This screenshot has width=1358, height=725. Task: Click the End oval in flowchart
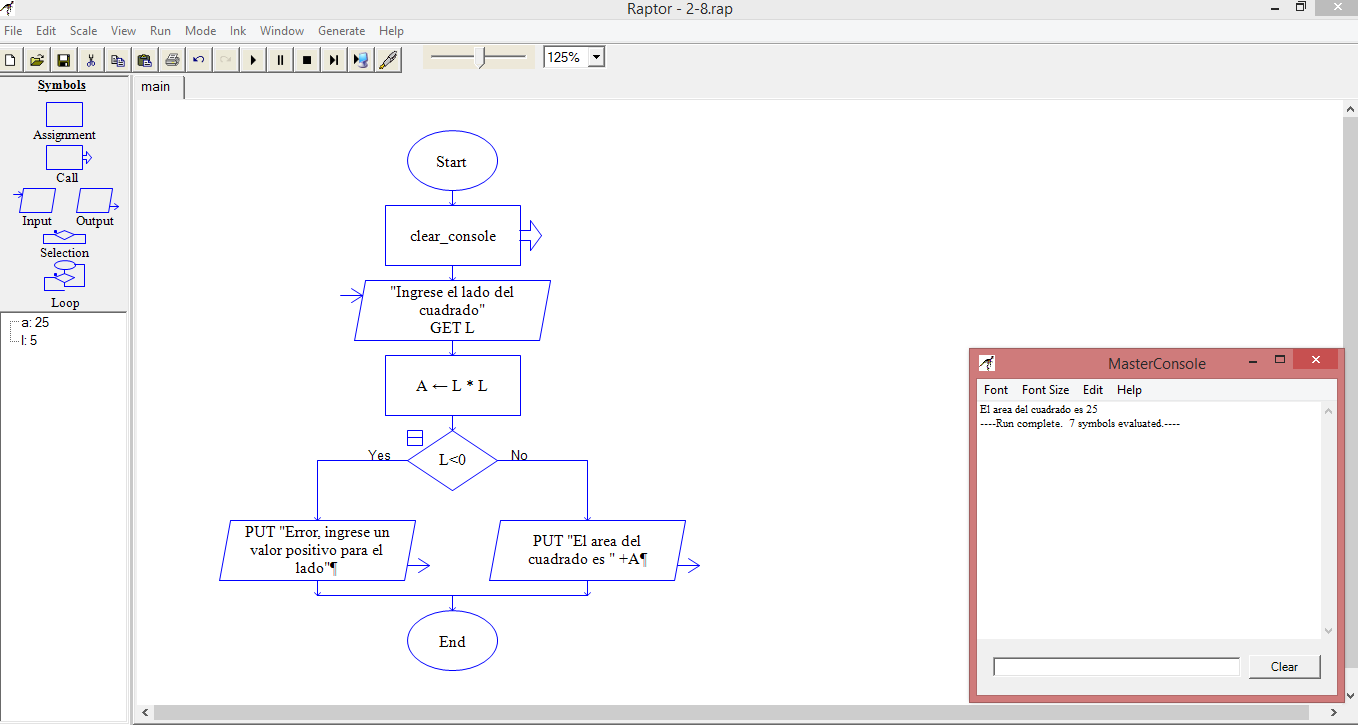(x=452, y=641)
